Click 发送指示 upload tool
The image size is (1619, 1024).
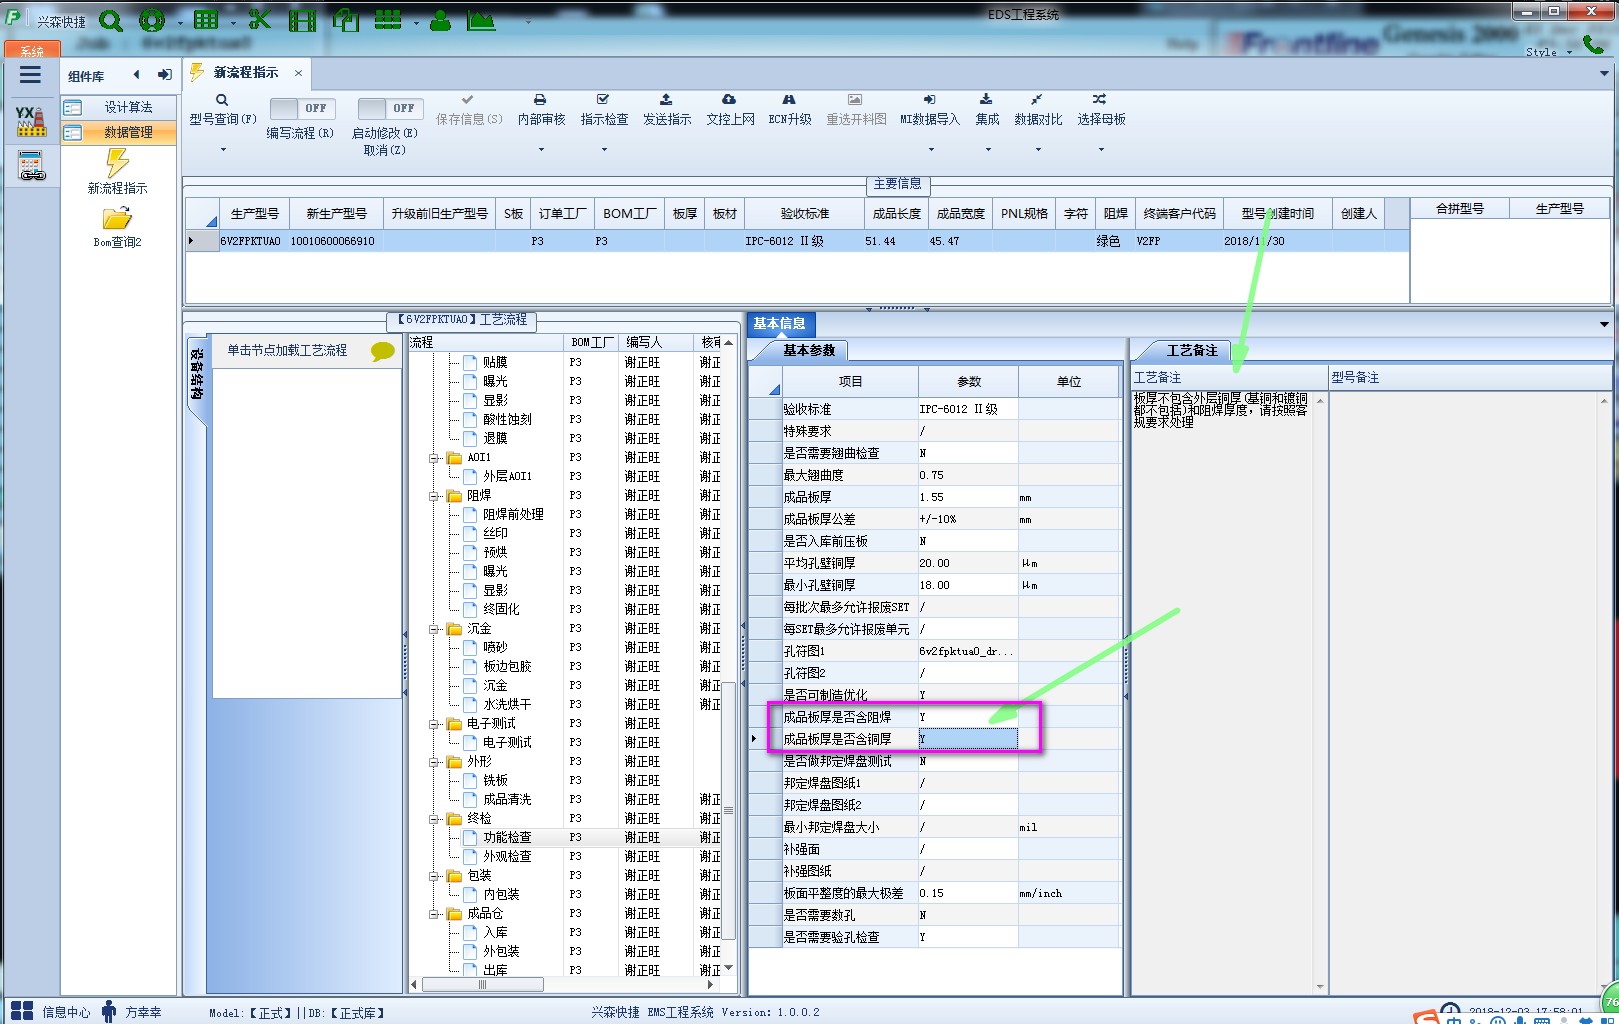click(x=667, y=109)
